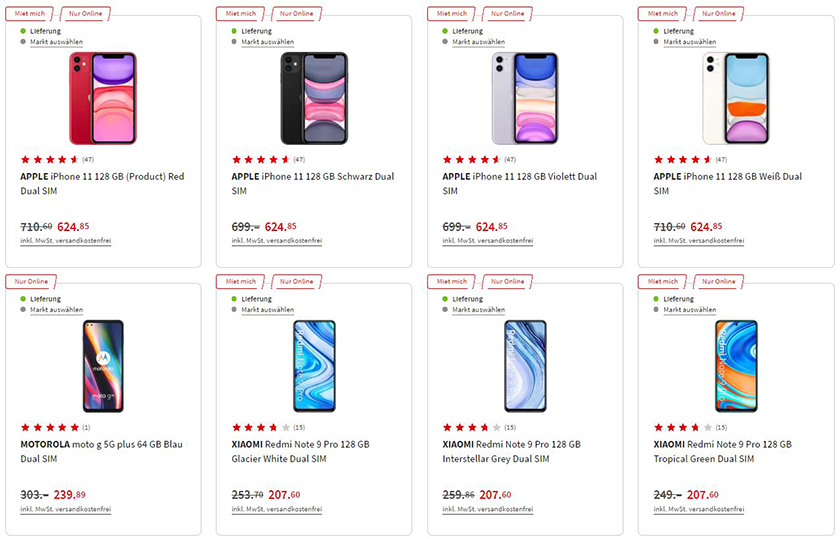Open the Tropical Green Redmi Note image
Screen dimensions: 840x539
pos(735,366)
